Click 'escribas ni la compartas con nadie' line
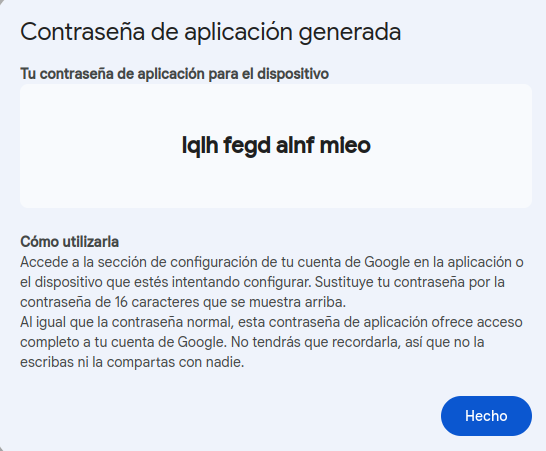546x451 pixels. click(132, 362)
